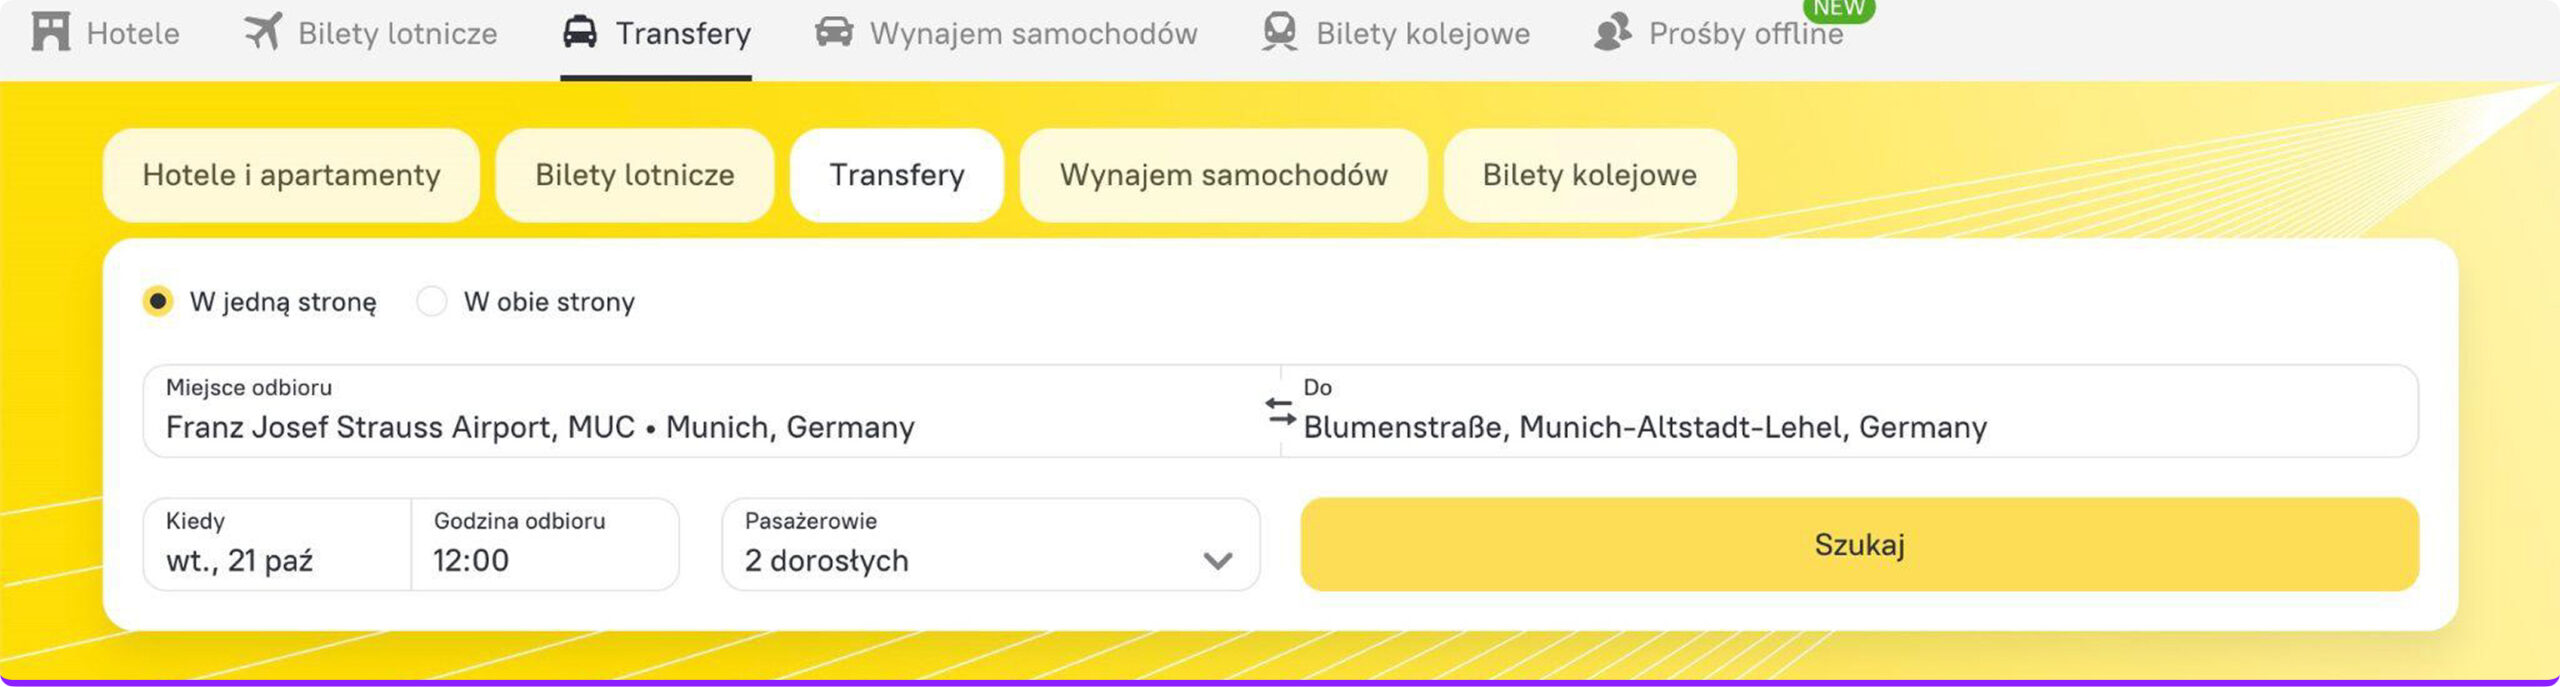
Task: Expand the Pasażerowie dropdown chevron
Action: pyautogui.click(x=1217, y=561)
